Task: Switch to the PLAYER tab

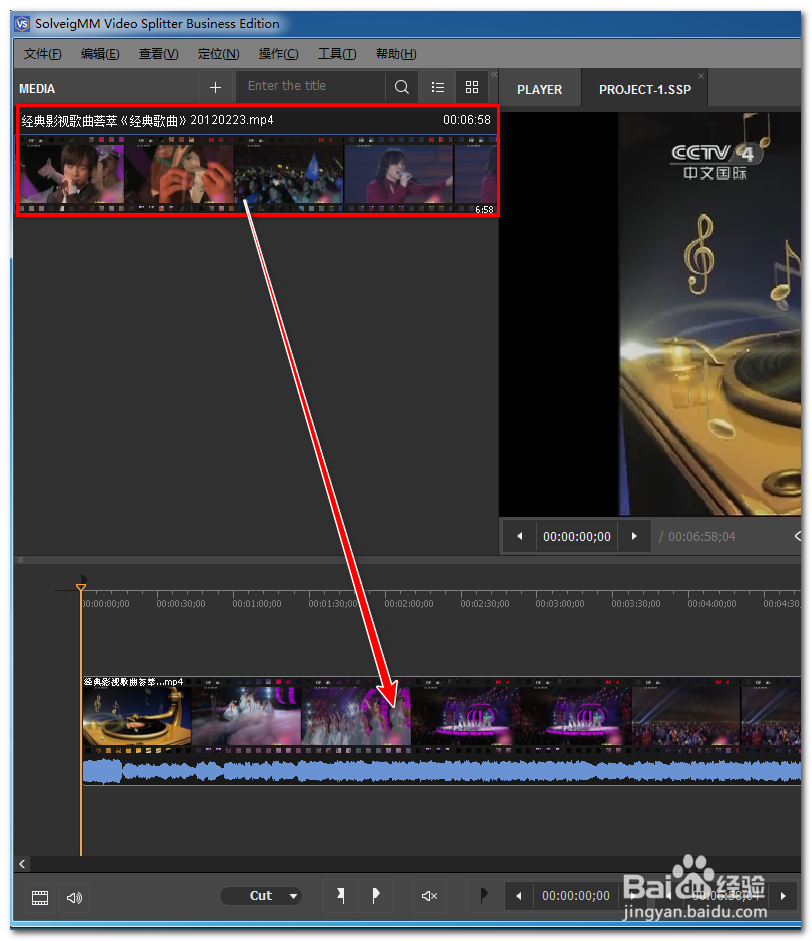Action: point(540,89)
